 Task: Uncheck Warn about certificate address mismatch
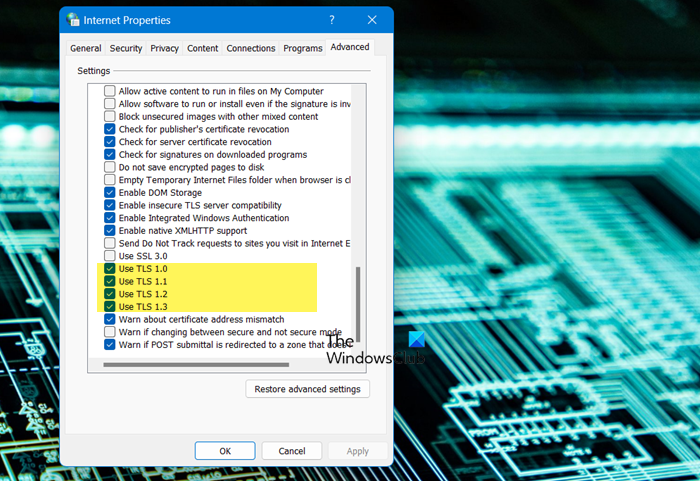109,319
